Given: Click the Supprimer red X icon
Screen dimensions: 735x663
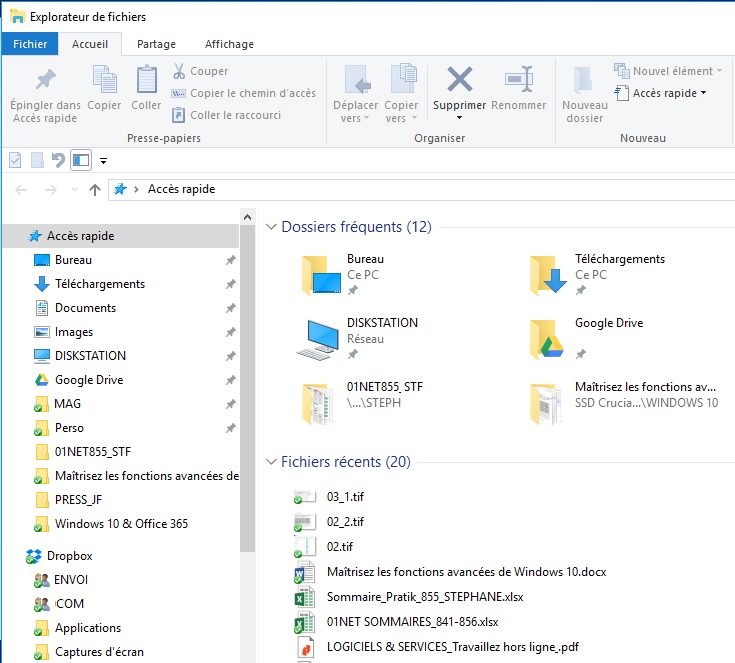Looking at the screenshot, I should [x=459, y=79].
